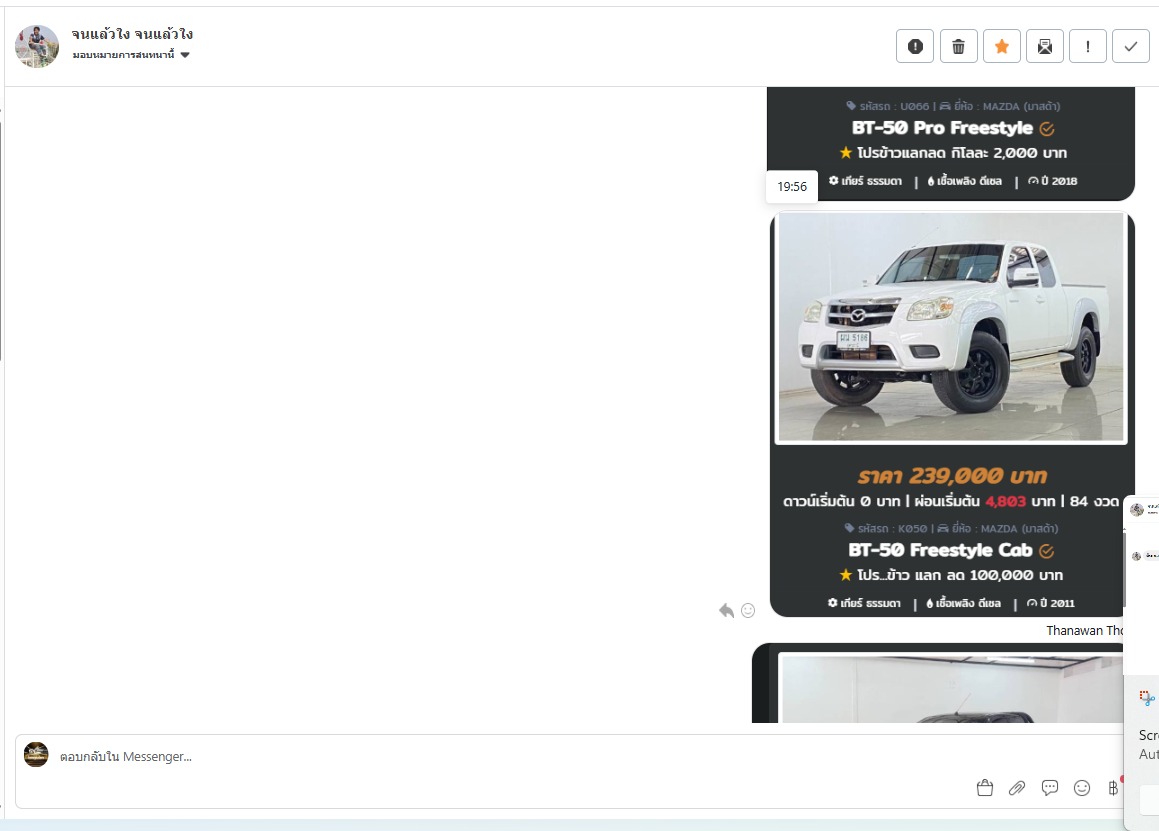This screenshot has height=831, width=1159.
Task: Open saved replies speech bubble icon
Action: point(1050,788)
